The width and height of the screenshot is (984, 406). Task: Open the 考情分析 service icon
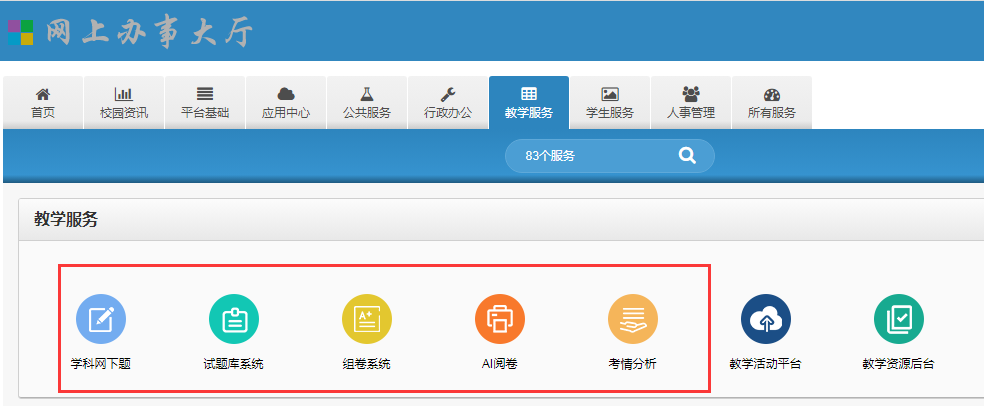[x=633, y=320]
